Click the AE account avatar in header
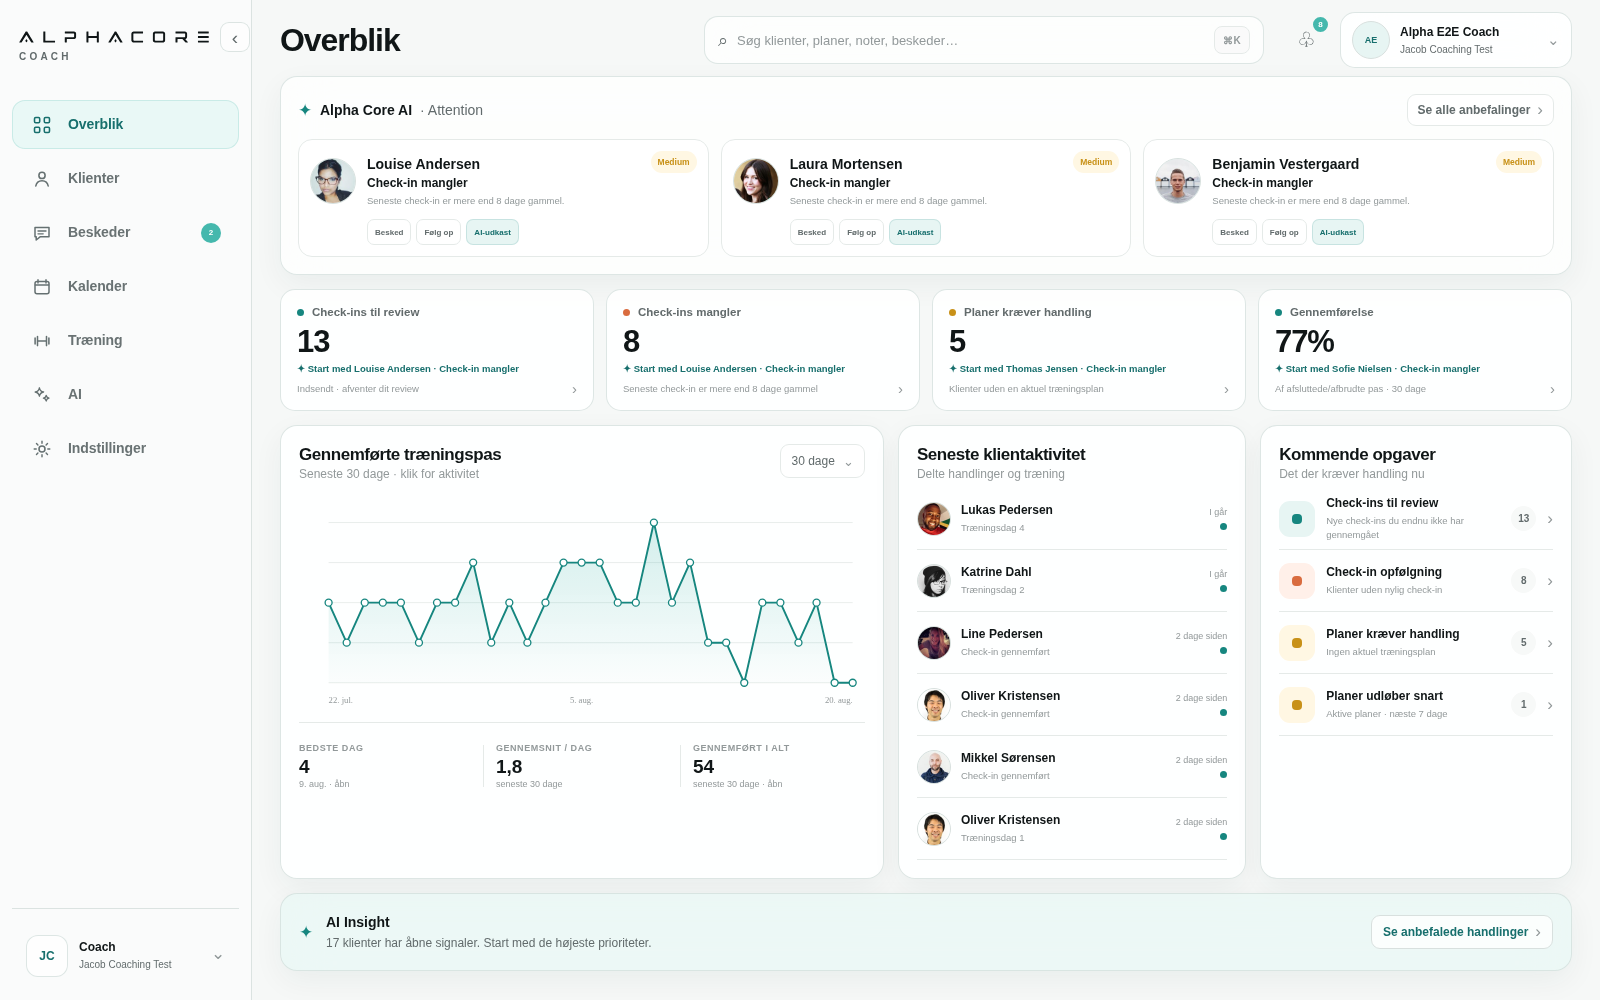The image size is (1600, 1000). pyautogui.click(x=1371, y=40)
